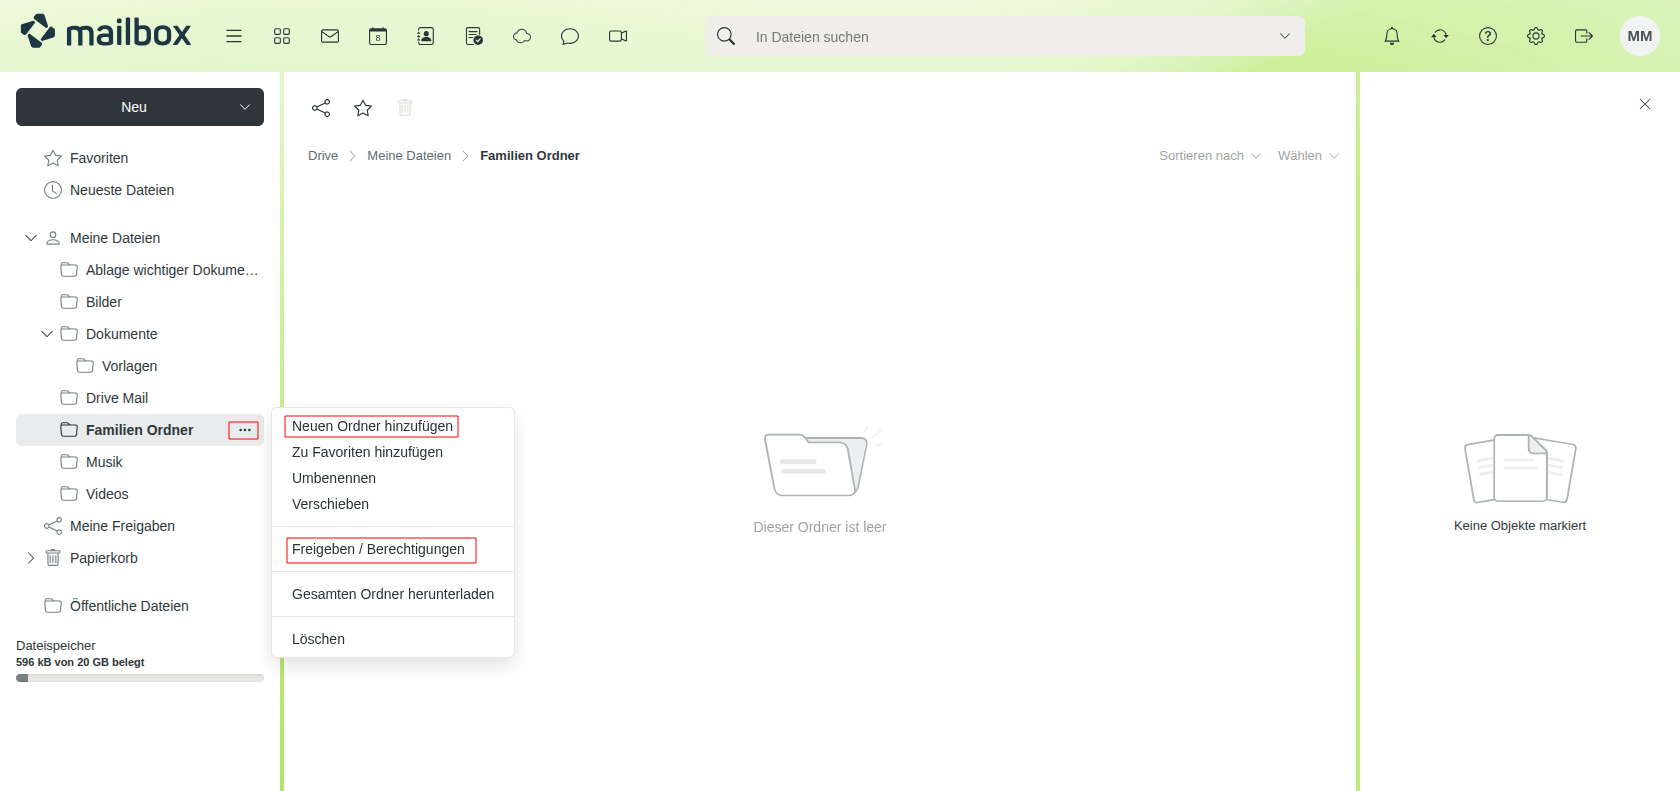
Task: Go to Meine Dateien breadcrumb
Action: coord(409,156)
